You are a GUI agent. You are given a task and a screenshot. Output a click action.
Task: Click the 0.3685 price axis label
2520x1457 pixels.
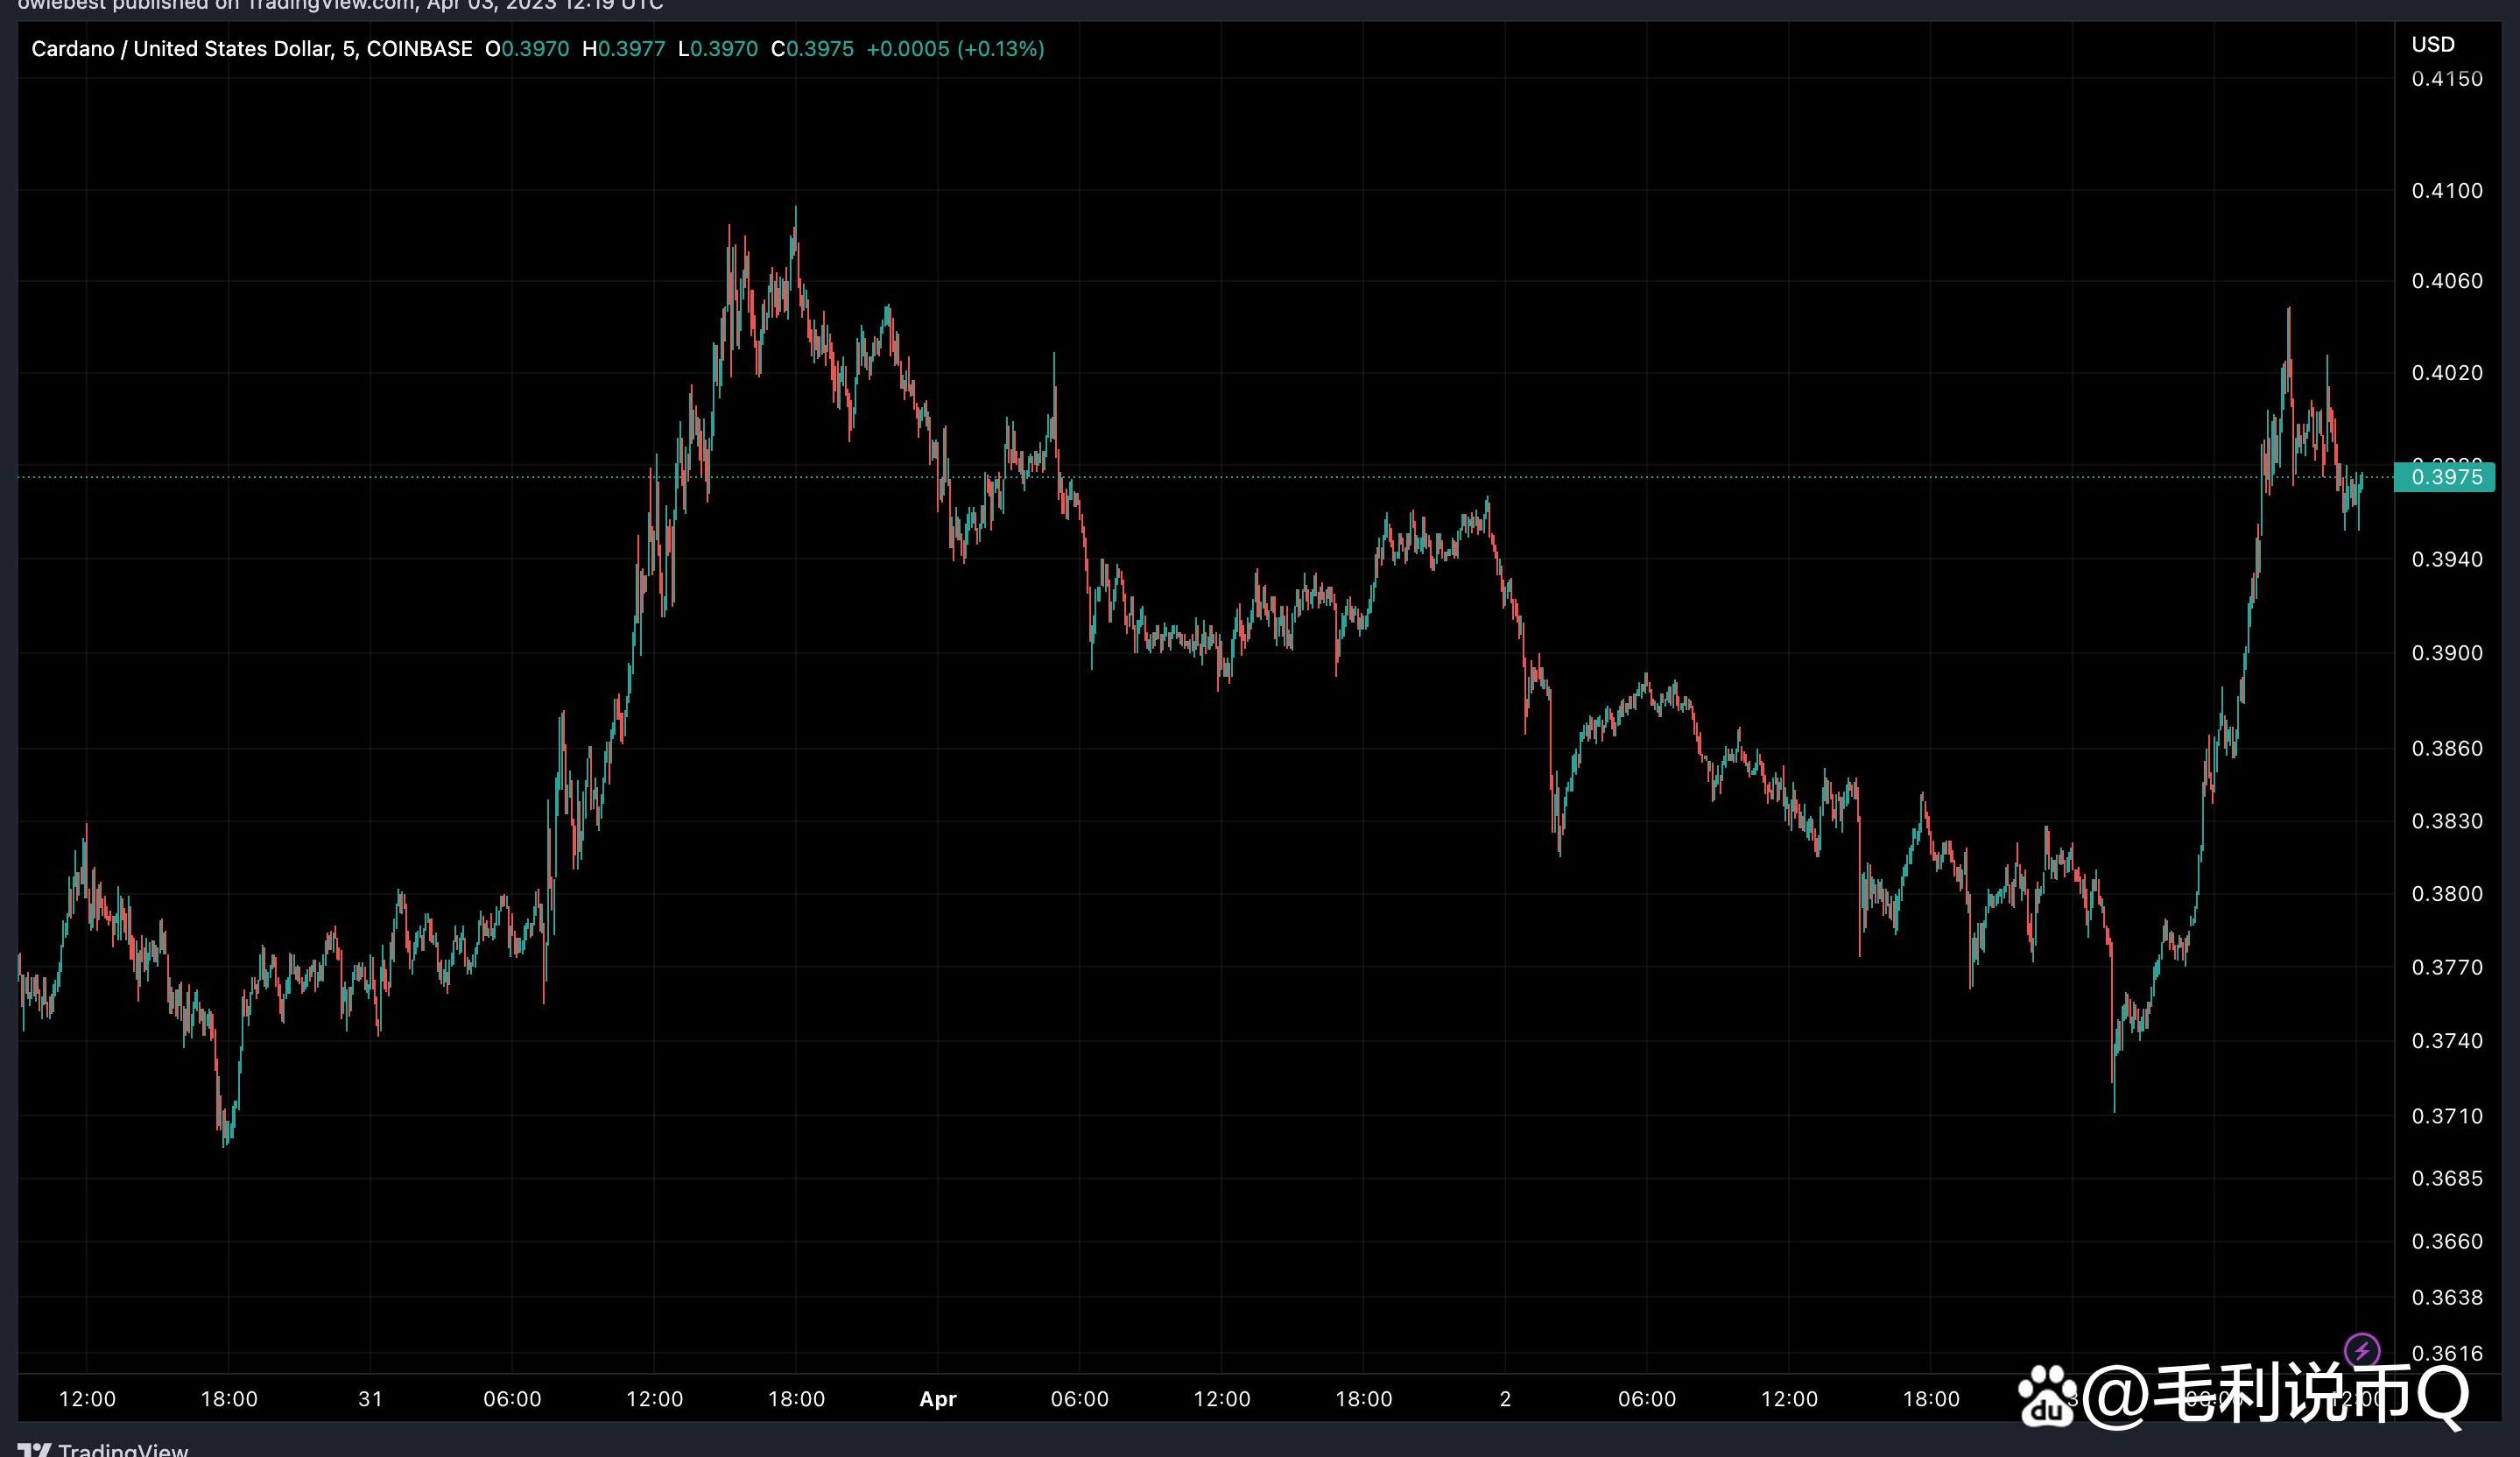click(x=2447, y=1178)
